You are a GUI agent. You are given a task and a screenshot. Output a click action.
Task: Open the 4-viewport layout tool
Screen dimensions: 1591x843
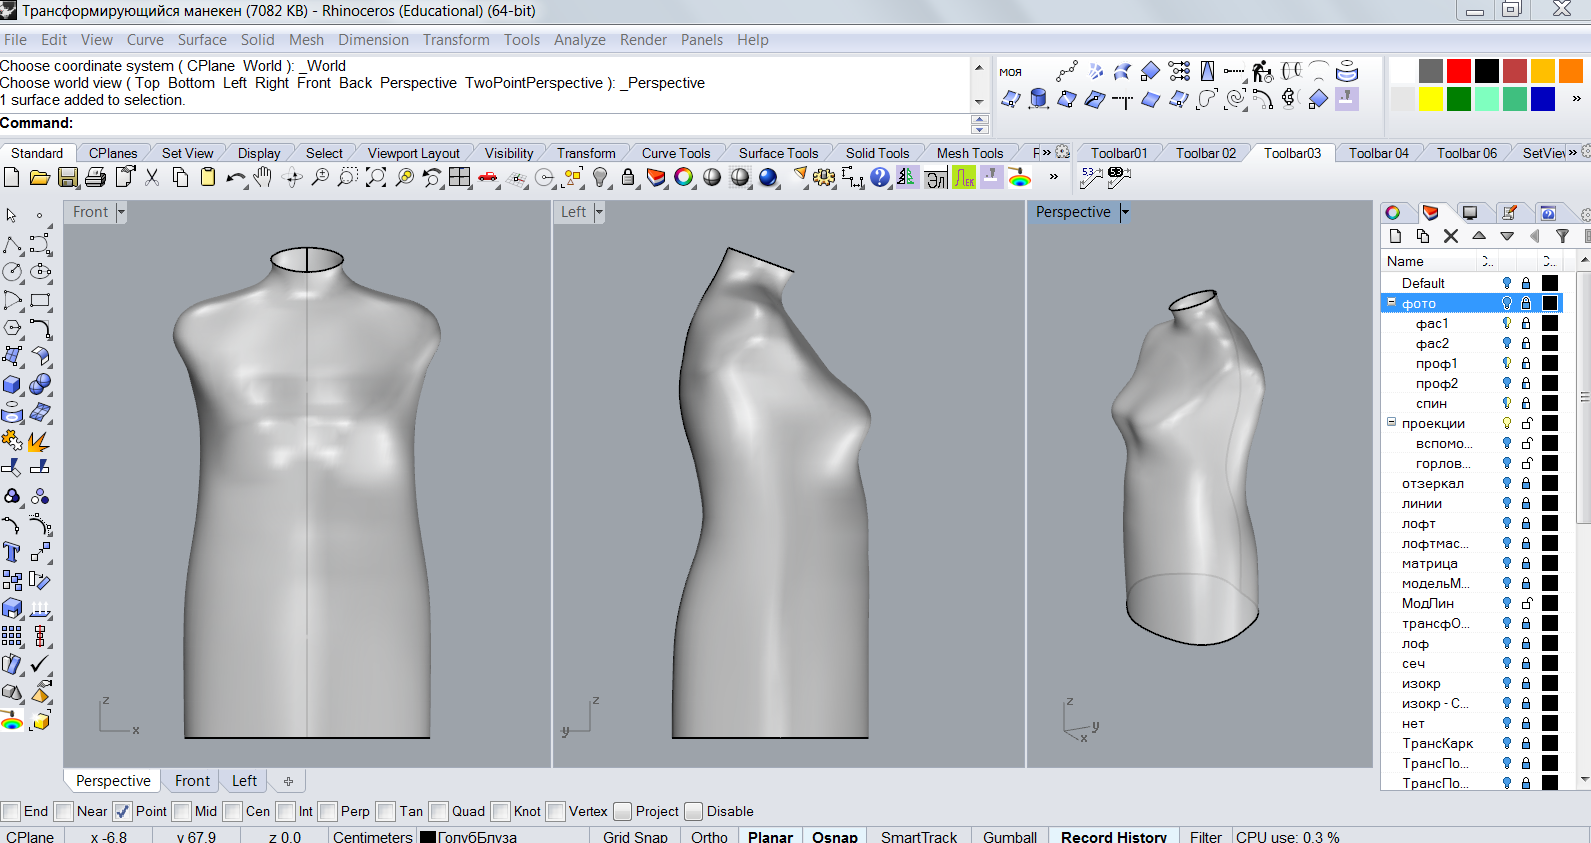click(459, 177)
